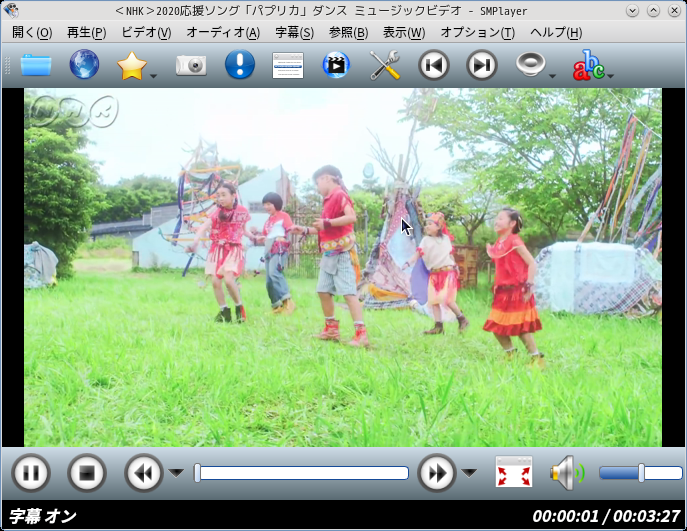This screenshot has height=531, width=687.
Task: Mute audio with the speaker icon
Action: click(x=568, y=473)
